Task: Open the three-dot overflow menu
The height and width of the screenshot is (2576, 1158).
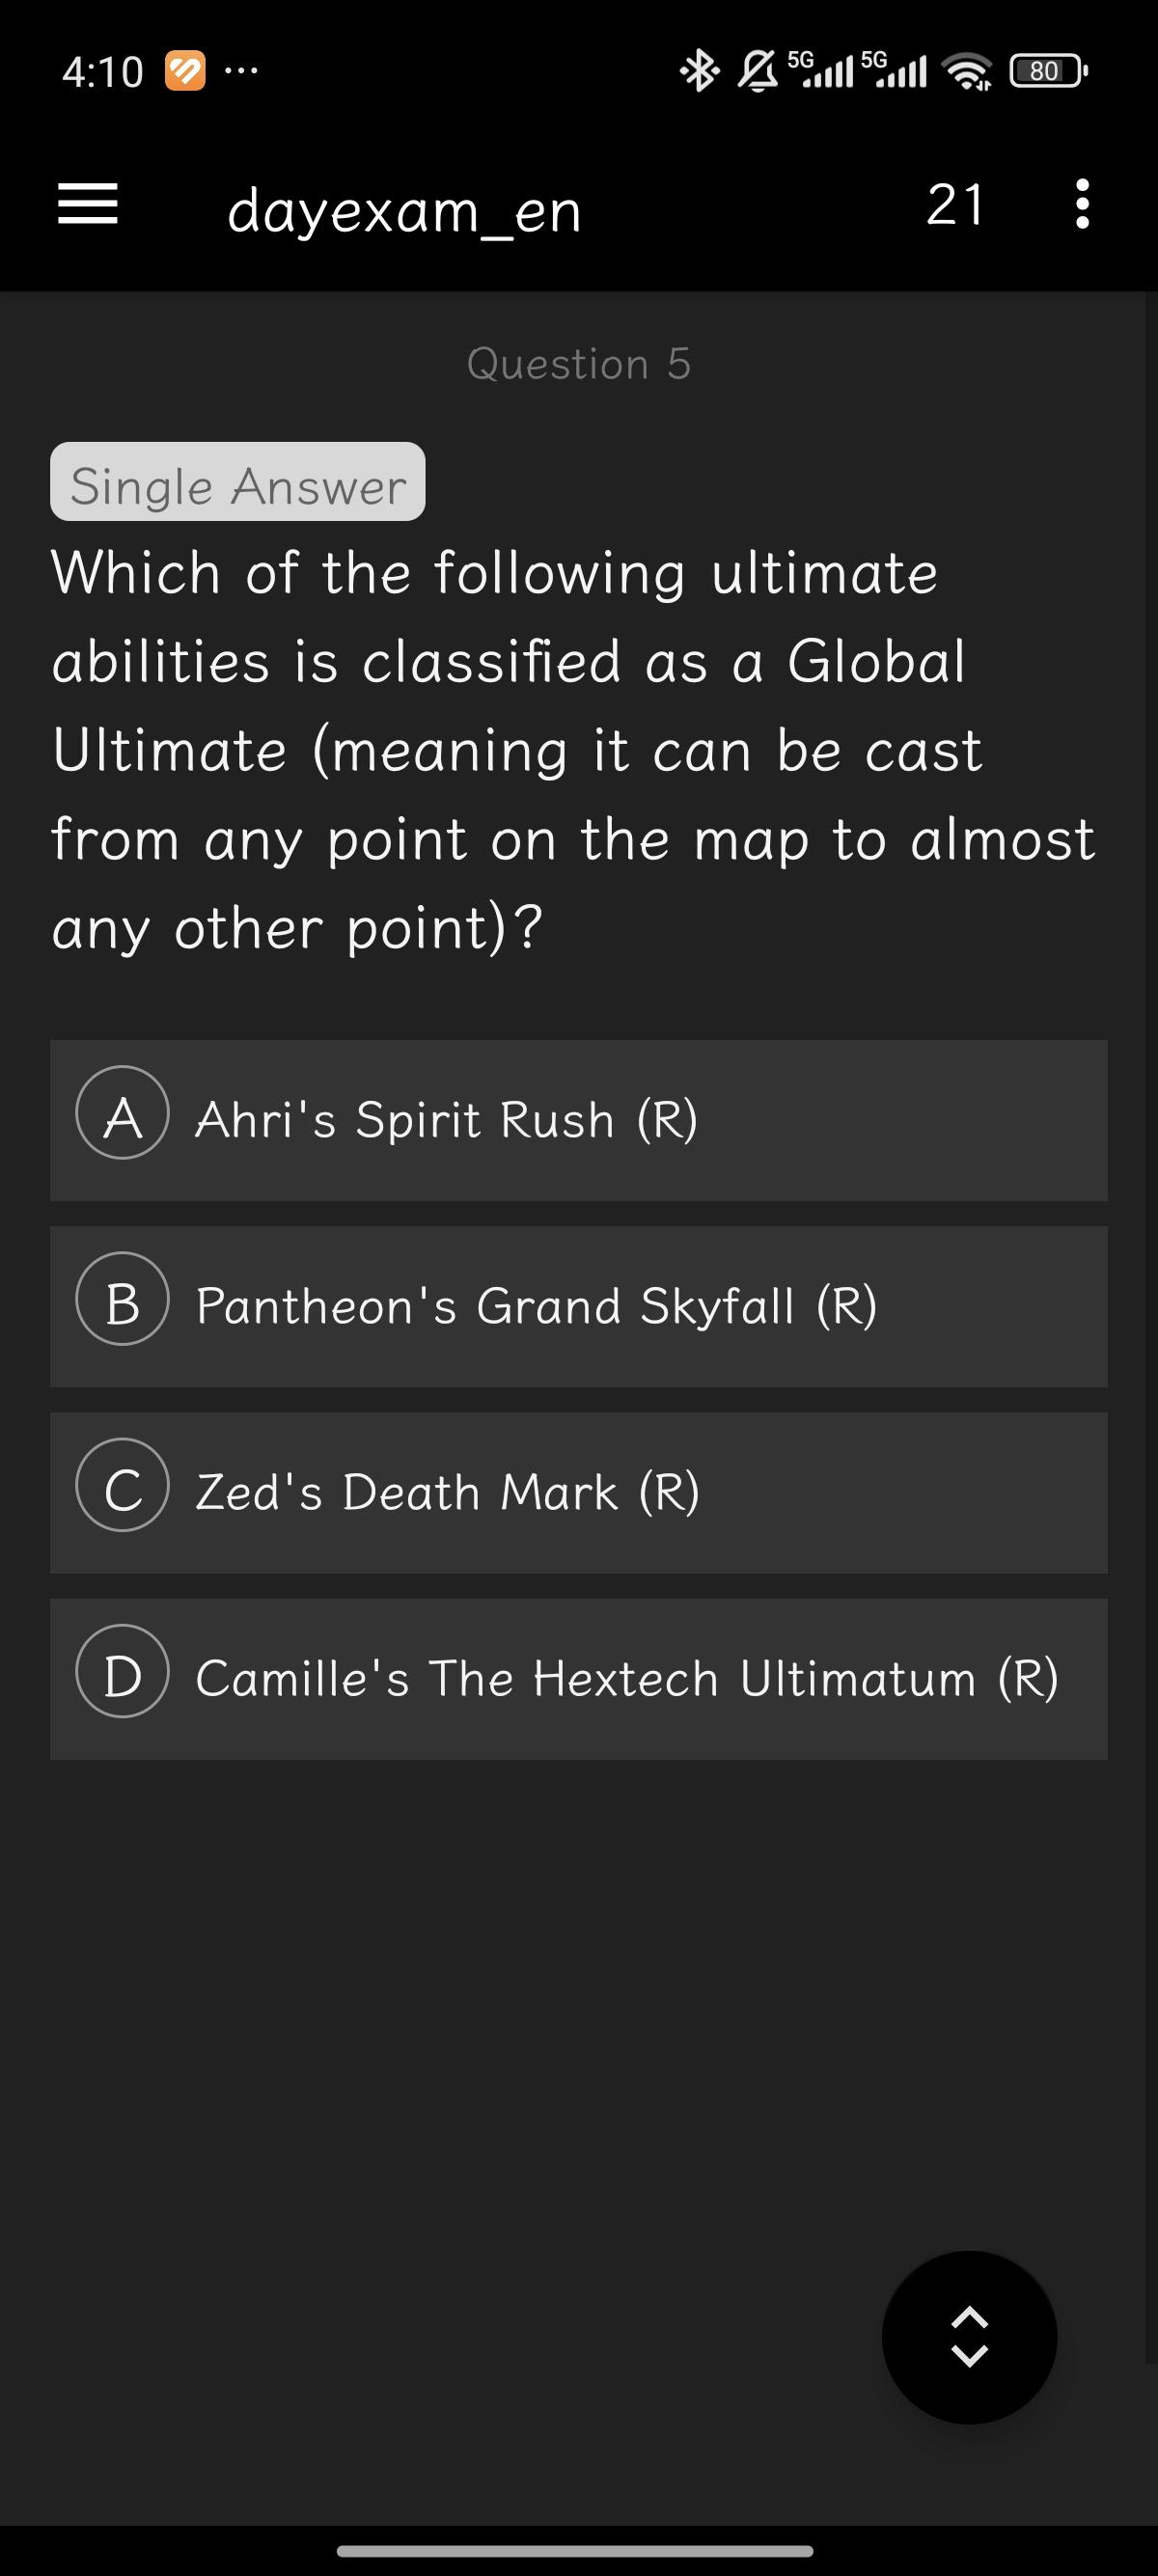Action: pyautogui.click(x=1081, y=204)
